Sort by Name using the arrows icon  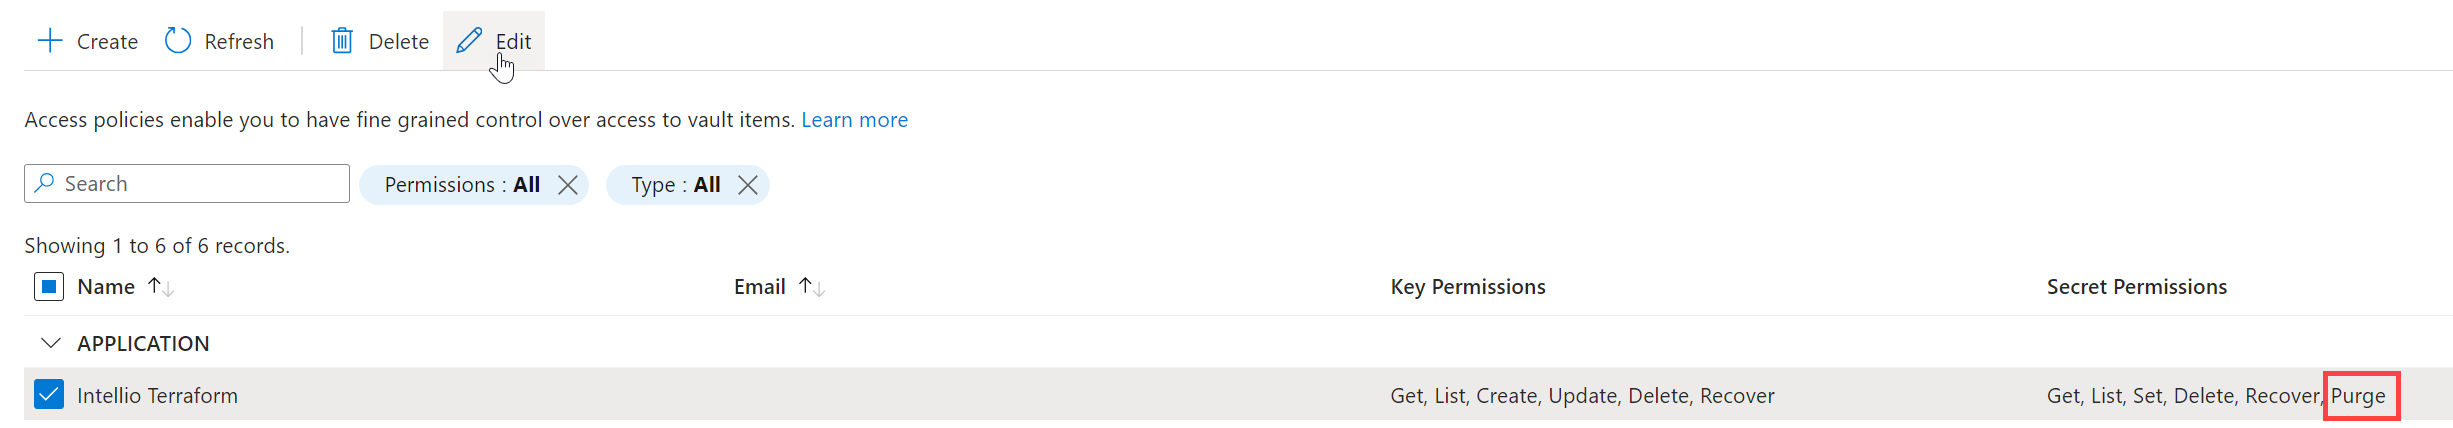pyautogui.click(x=161, y=287)
